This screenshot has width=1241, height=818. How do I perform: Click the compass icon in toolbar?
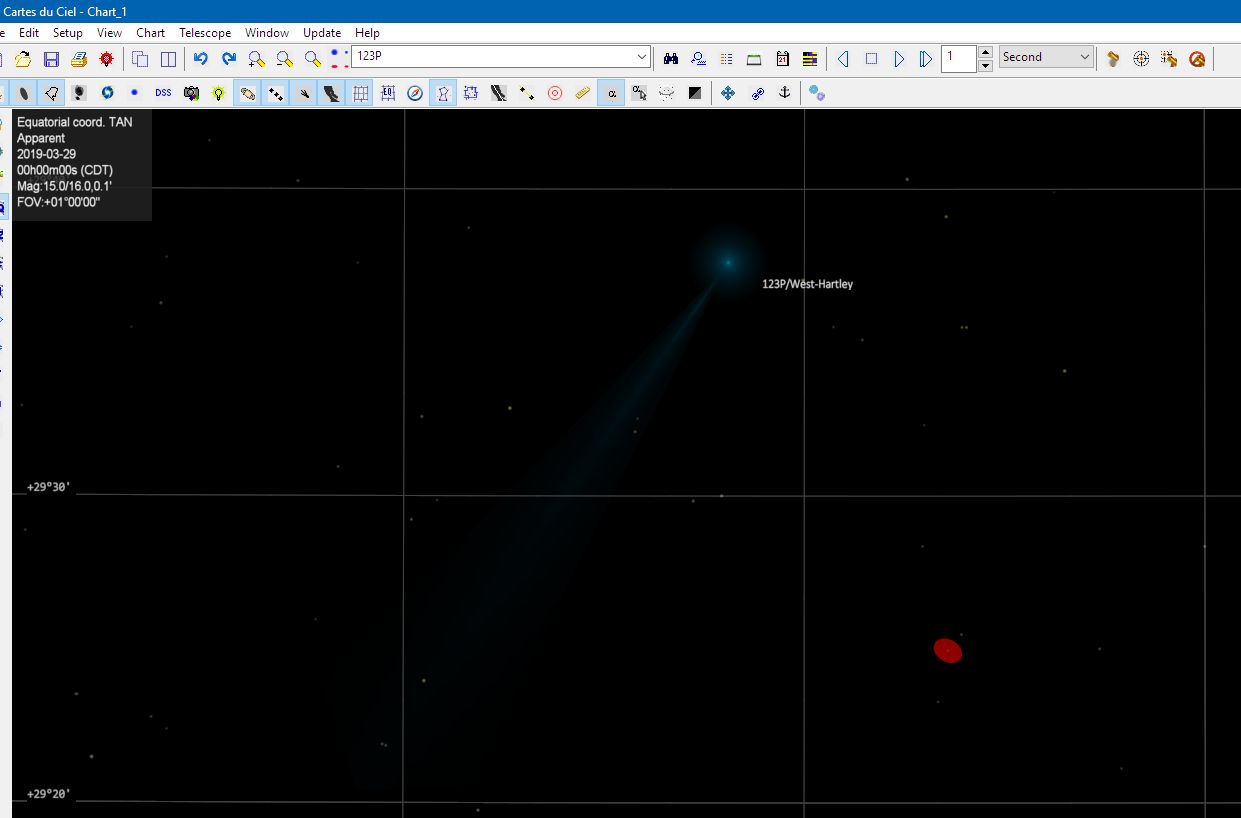pyautogui.click(x=415, y=93)
